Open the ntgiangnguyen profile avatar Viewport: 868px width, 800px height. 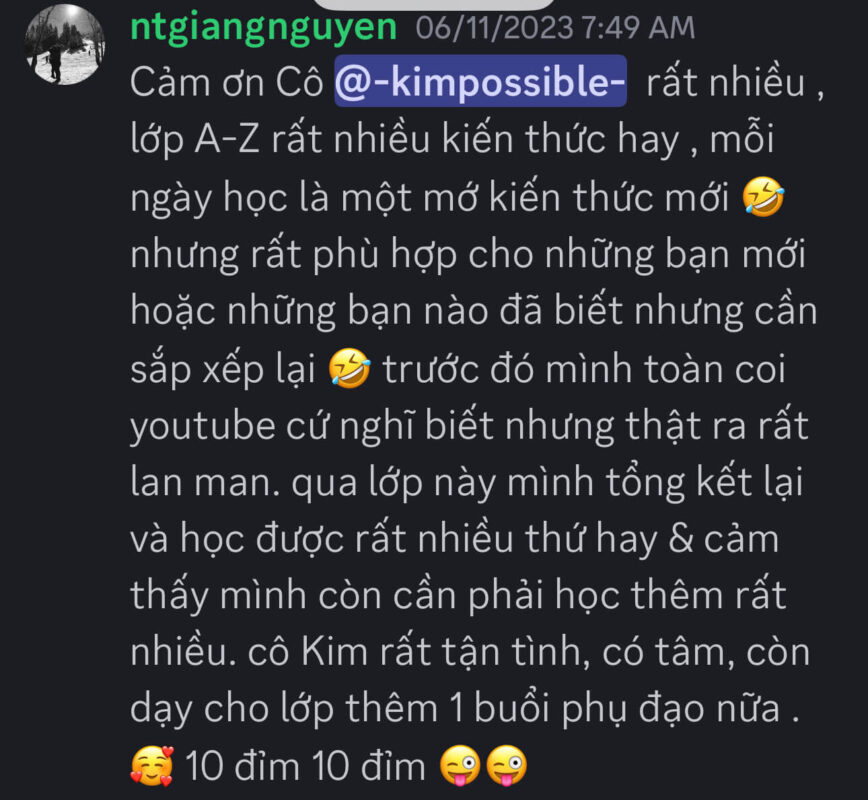(x=65, y=44)
